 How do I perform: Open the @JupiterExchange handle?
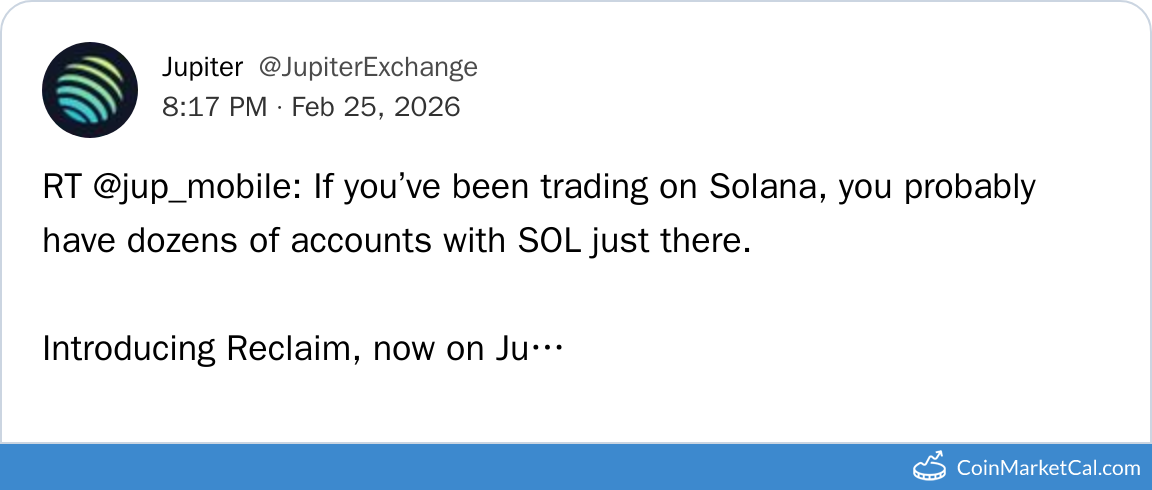368,67
